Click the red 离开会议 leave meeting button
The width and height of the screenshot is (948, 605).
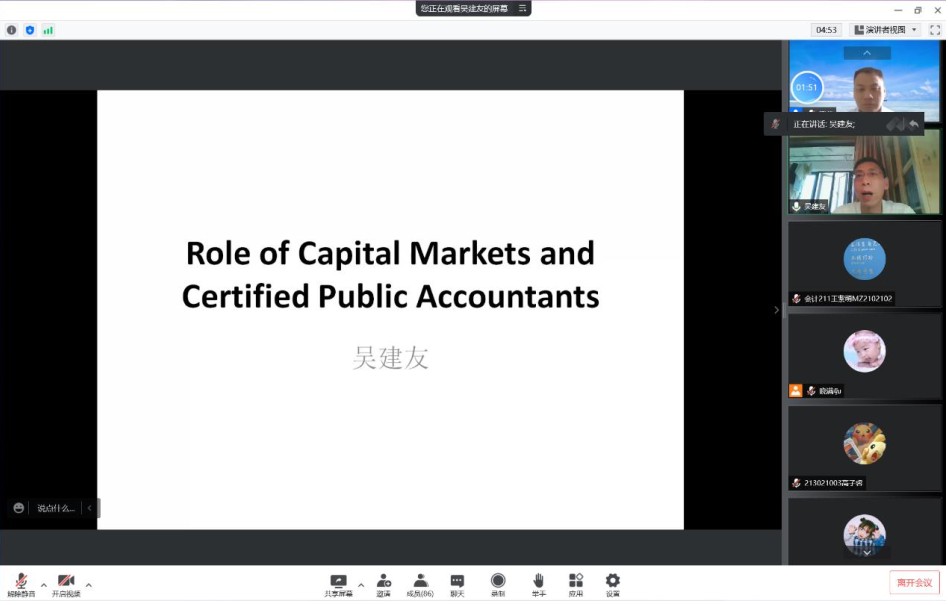[914, 583]
